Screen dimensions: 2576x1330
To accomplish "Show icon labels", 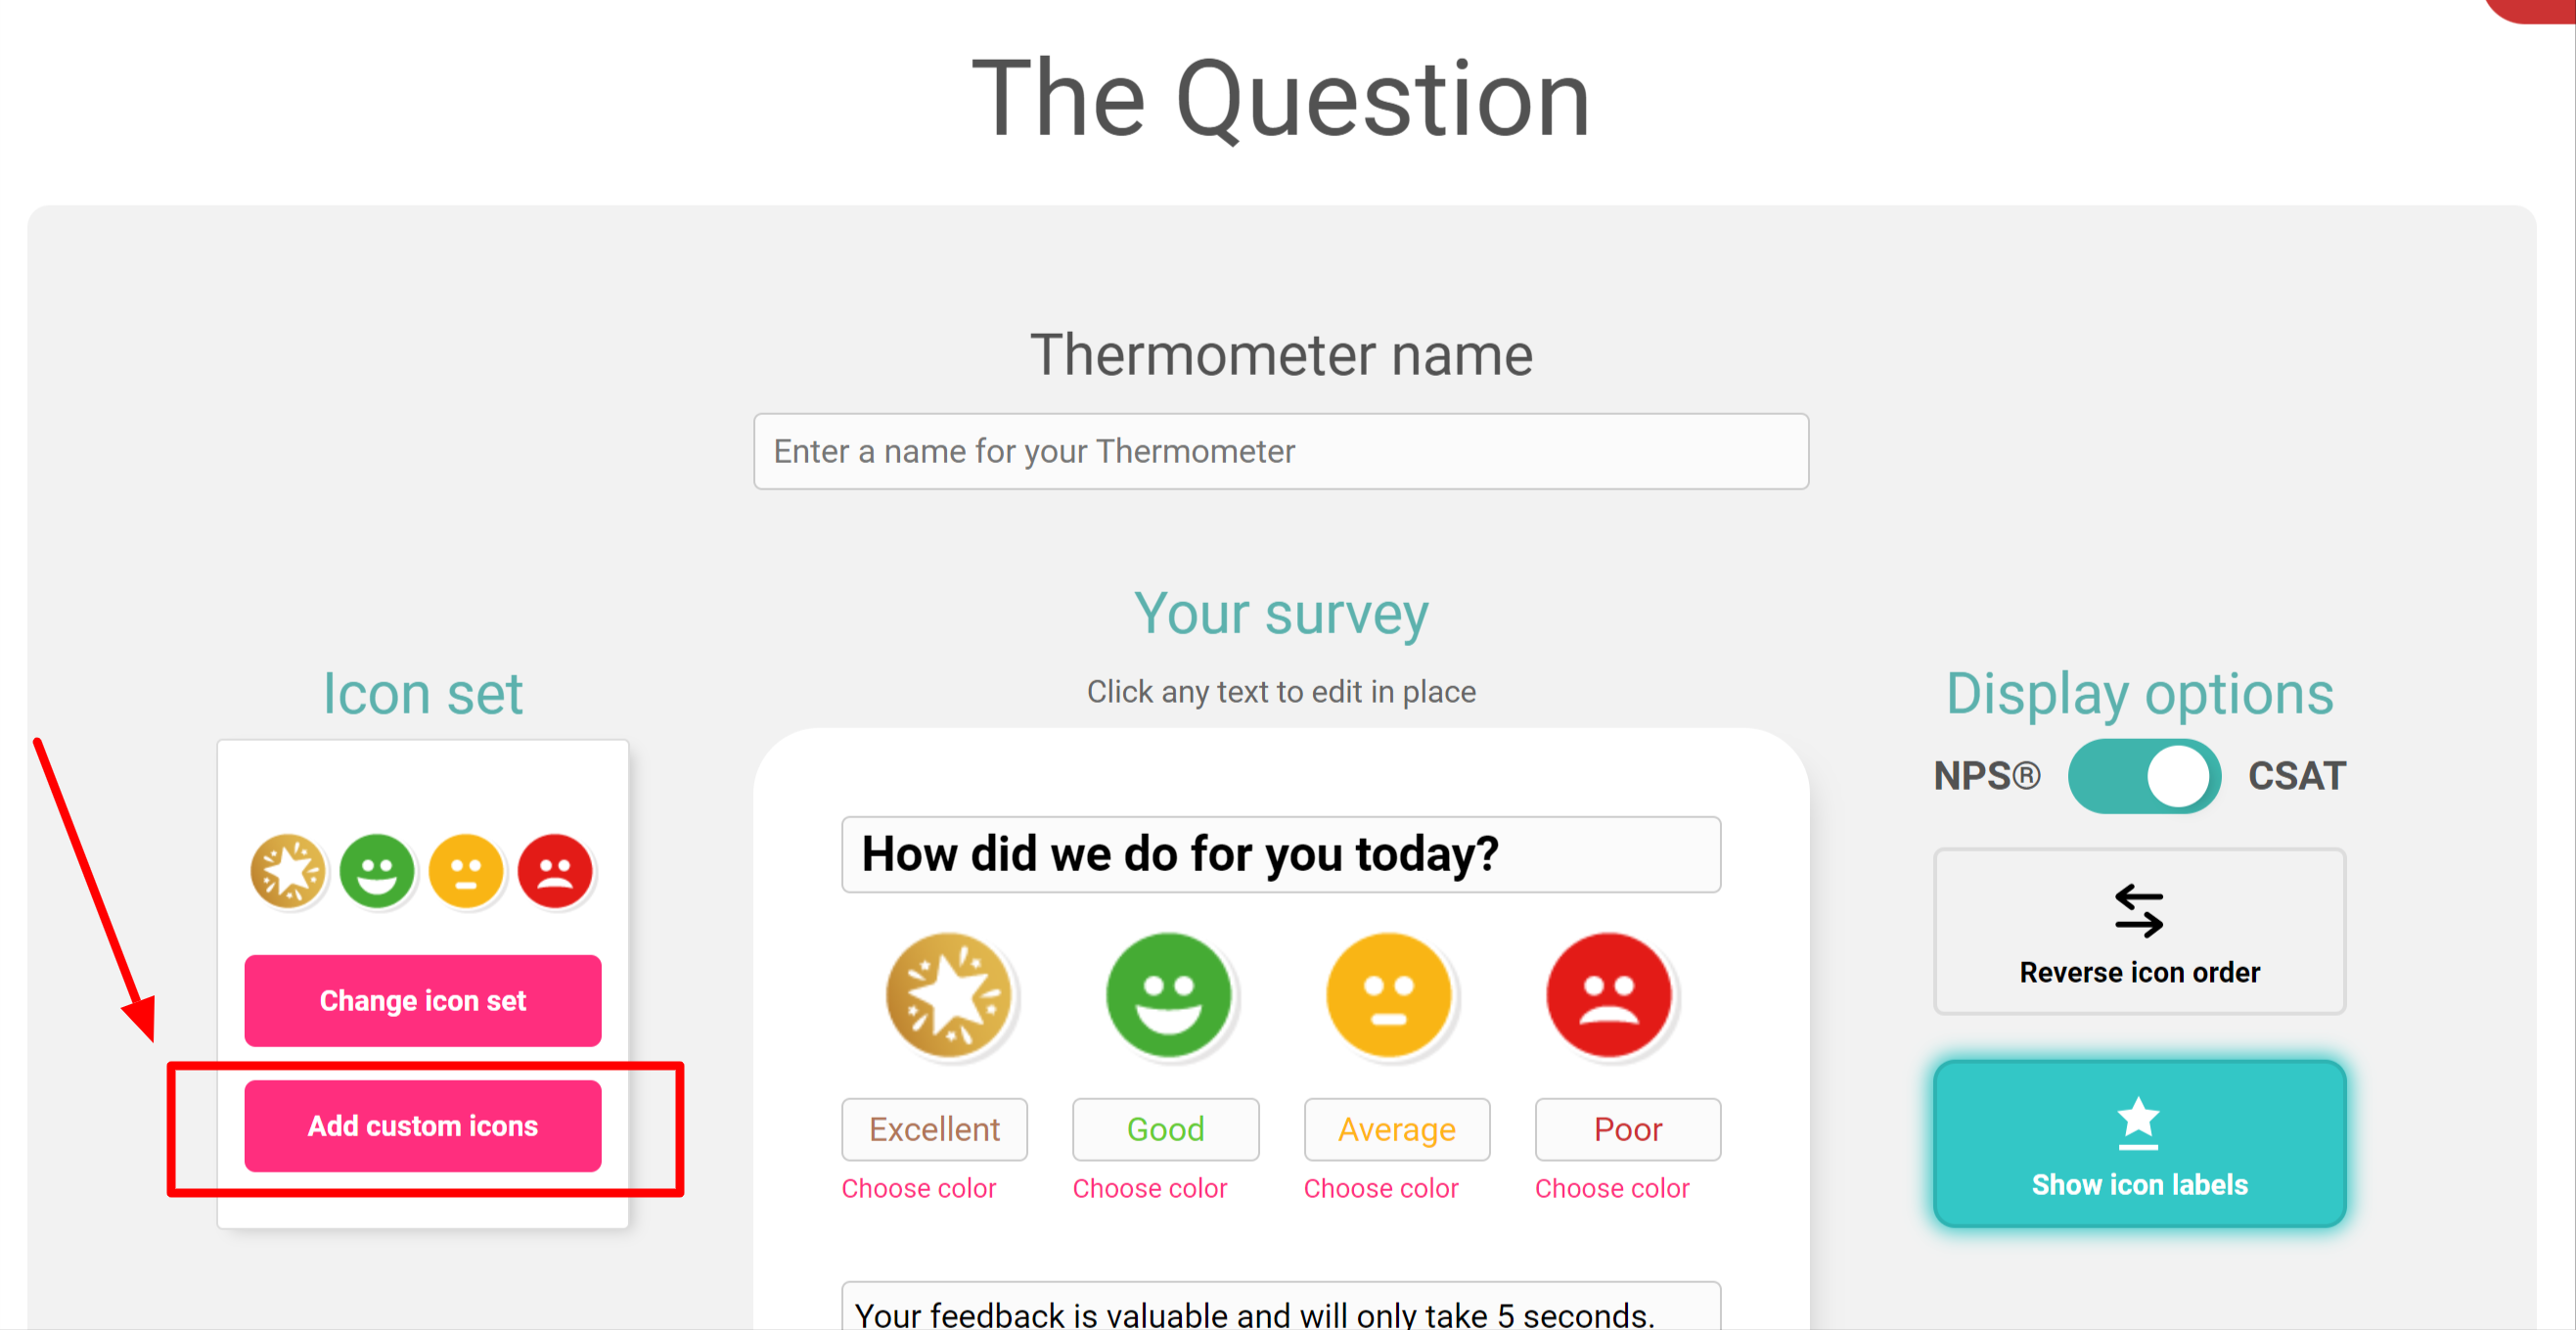I will click(x=2139, y=1144).
